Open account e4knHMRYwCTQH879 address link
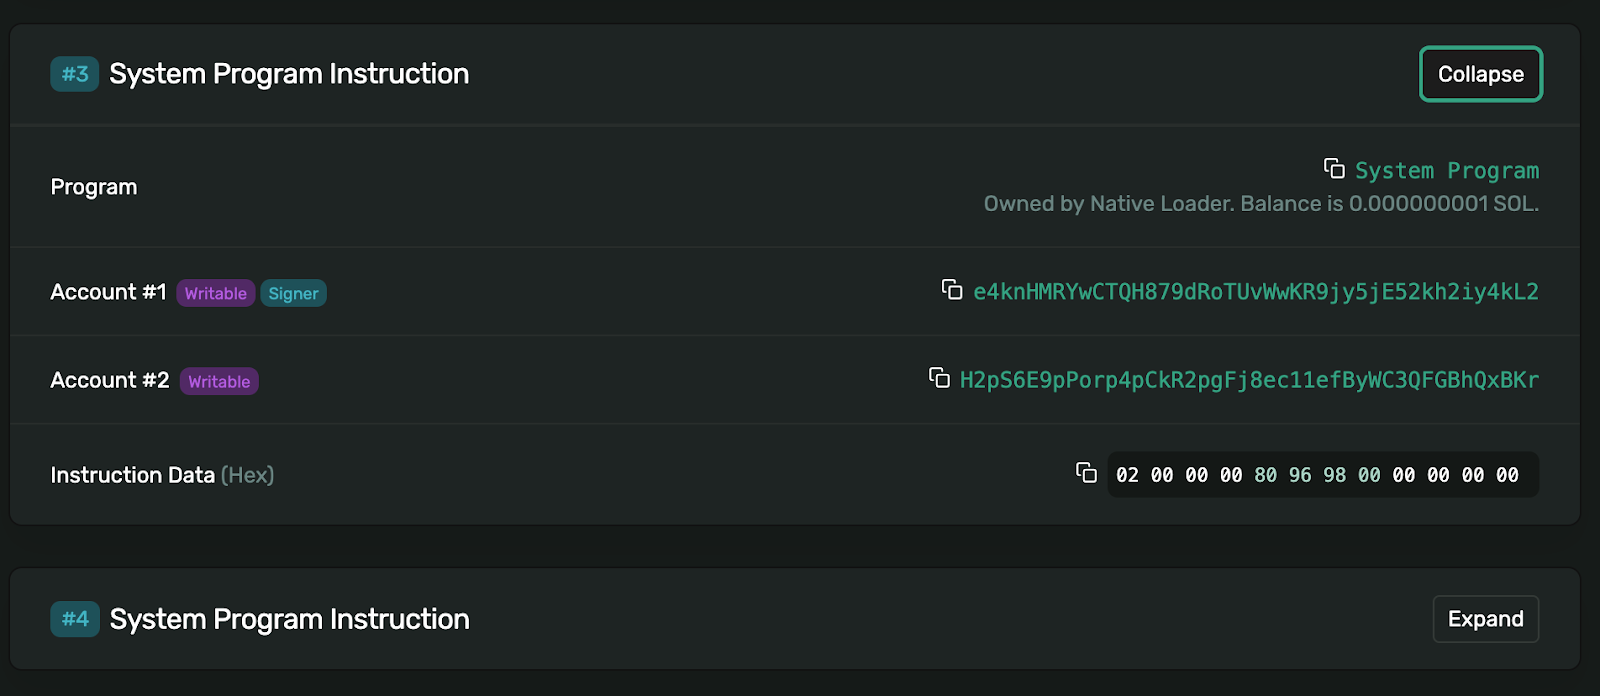This screenshot has width=1600, height=696. click(1255, 292)
